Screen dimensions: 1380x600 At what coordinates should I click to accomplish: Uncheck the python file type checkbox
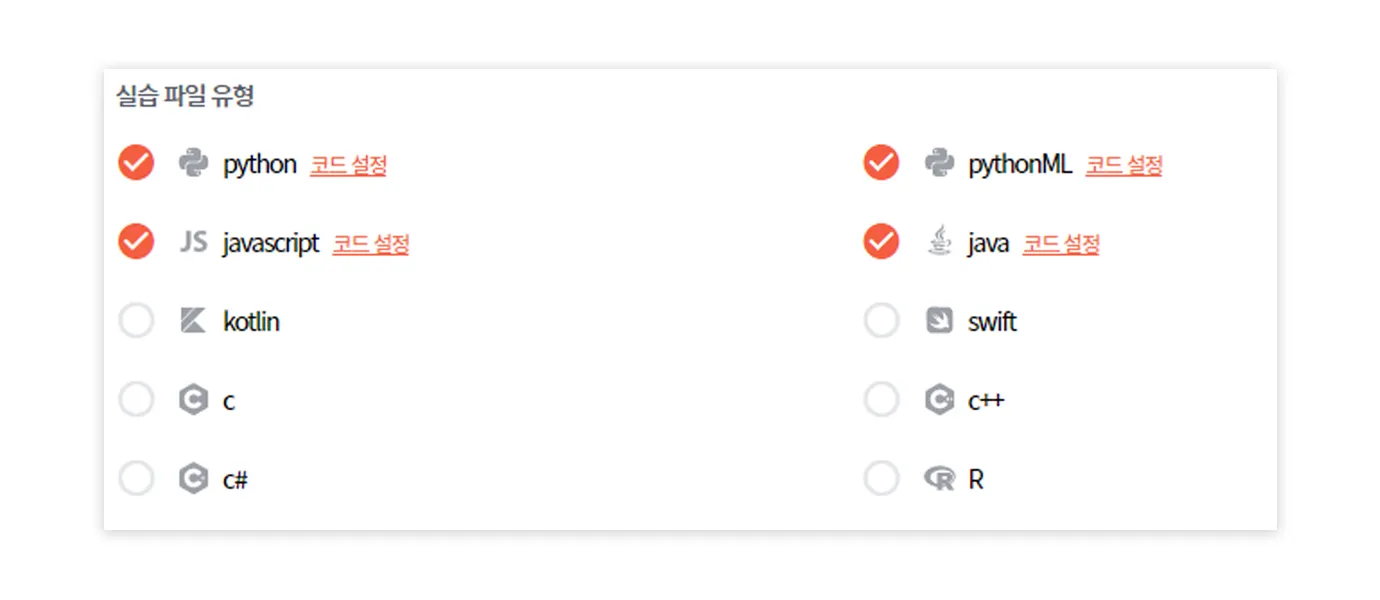[x=136, y=162]
